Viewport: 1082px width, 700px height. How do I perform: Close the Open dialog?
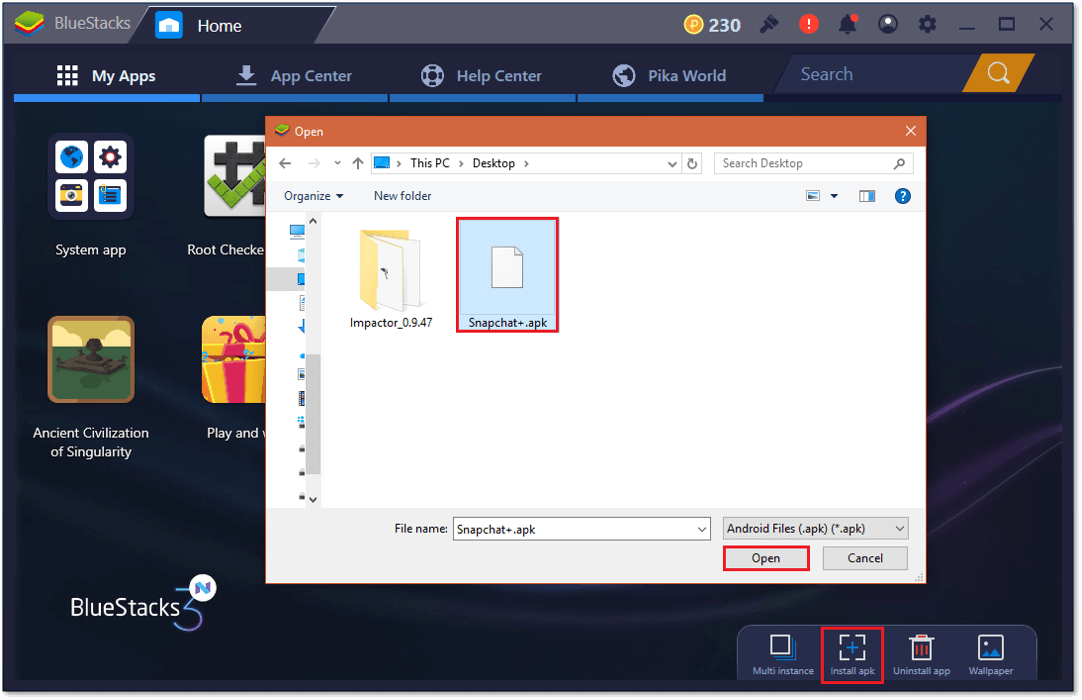click(x=910, y=131)
